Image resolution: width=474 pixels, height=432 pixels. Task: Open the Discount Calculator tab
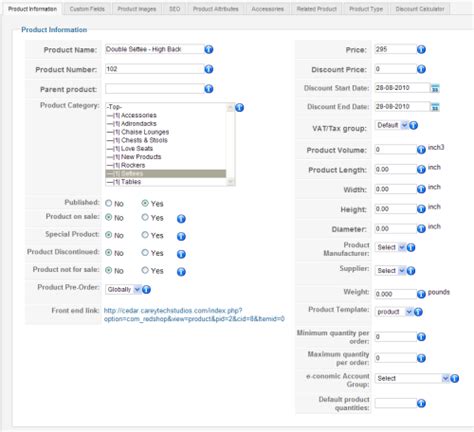pyautogui.click(x=420, y=9)
